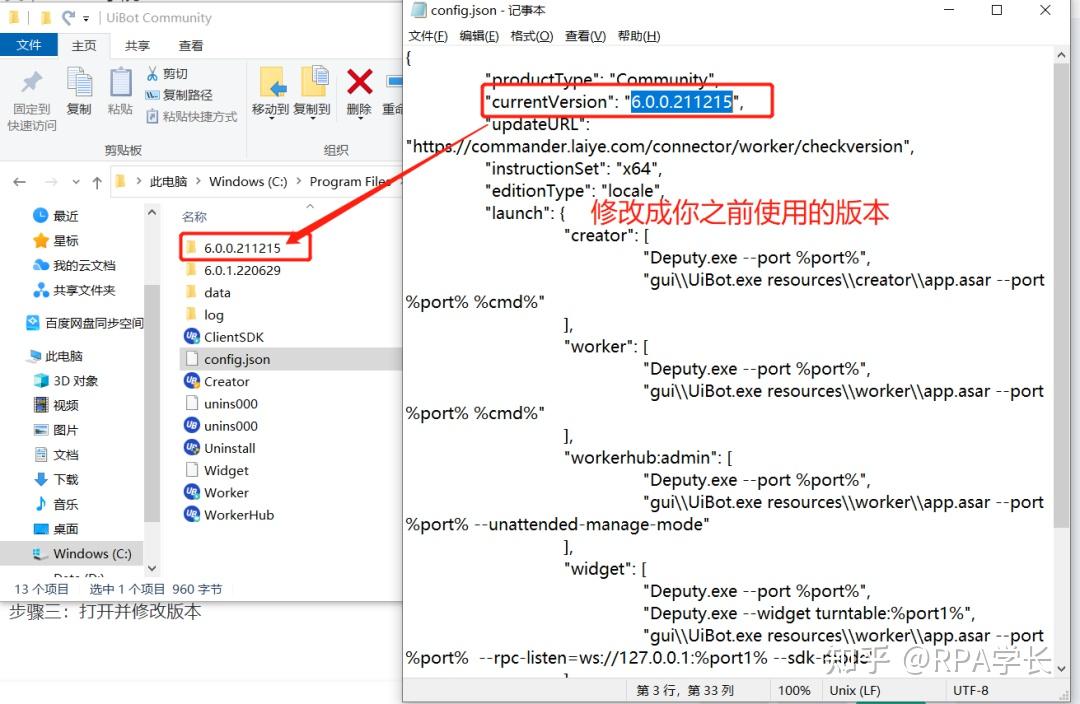
Task: Select 视频 folder in navigation pane
Action: coord(56,405)
